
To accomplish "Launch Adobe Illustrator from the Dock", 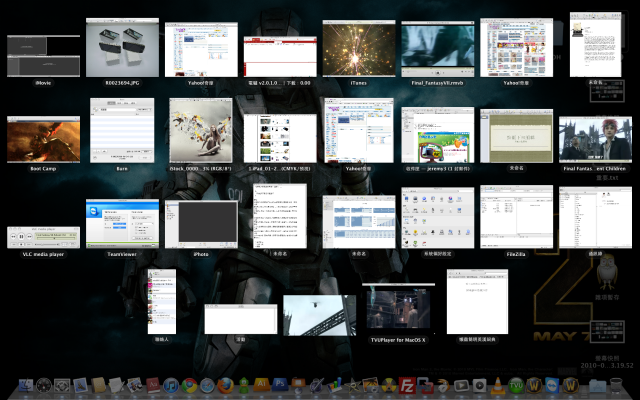I will click(262, 384).
